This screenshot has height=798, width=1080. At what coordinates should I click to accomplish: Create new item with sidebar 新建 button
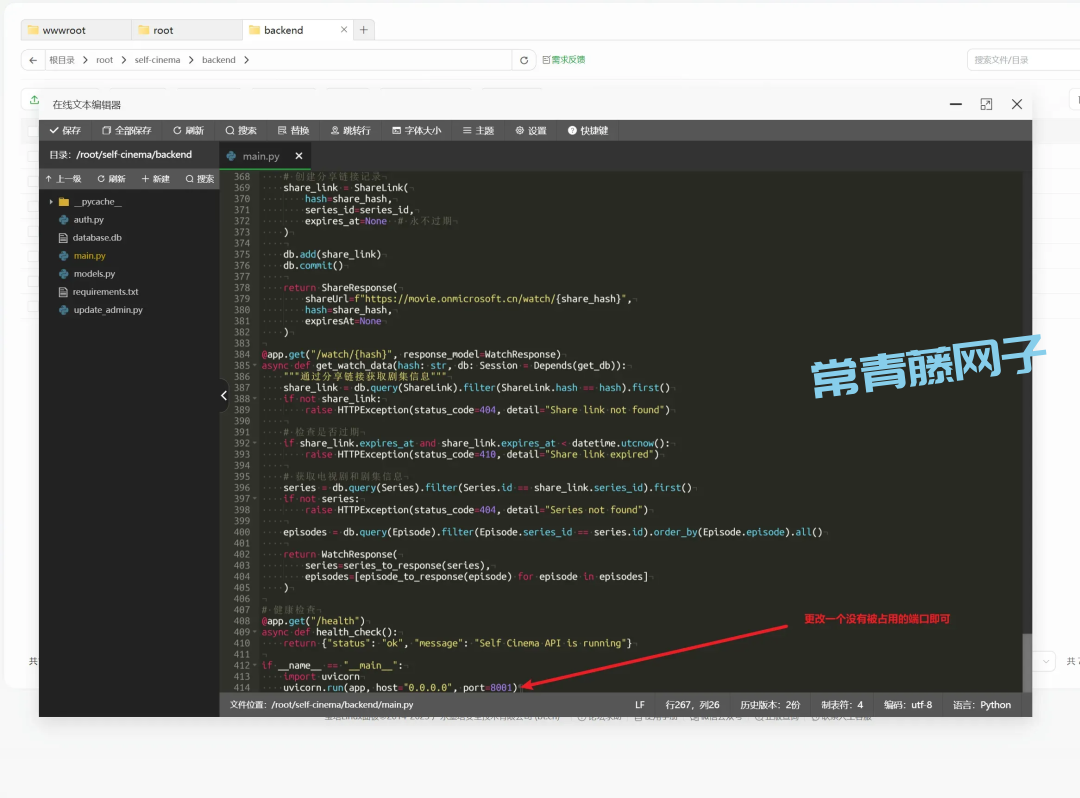pos(155,179)
